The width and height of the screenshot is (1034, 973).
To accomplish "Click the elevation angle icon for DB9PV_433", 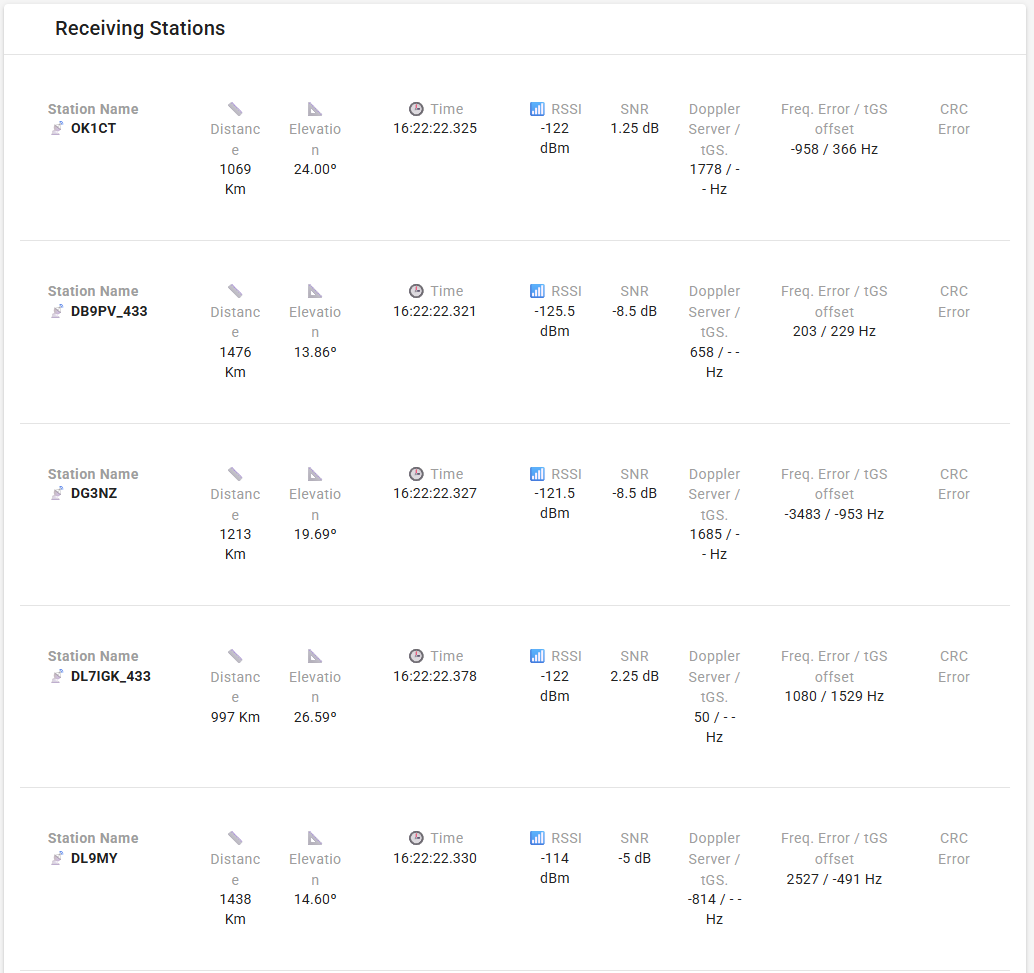I will pos(315,291).
